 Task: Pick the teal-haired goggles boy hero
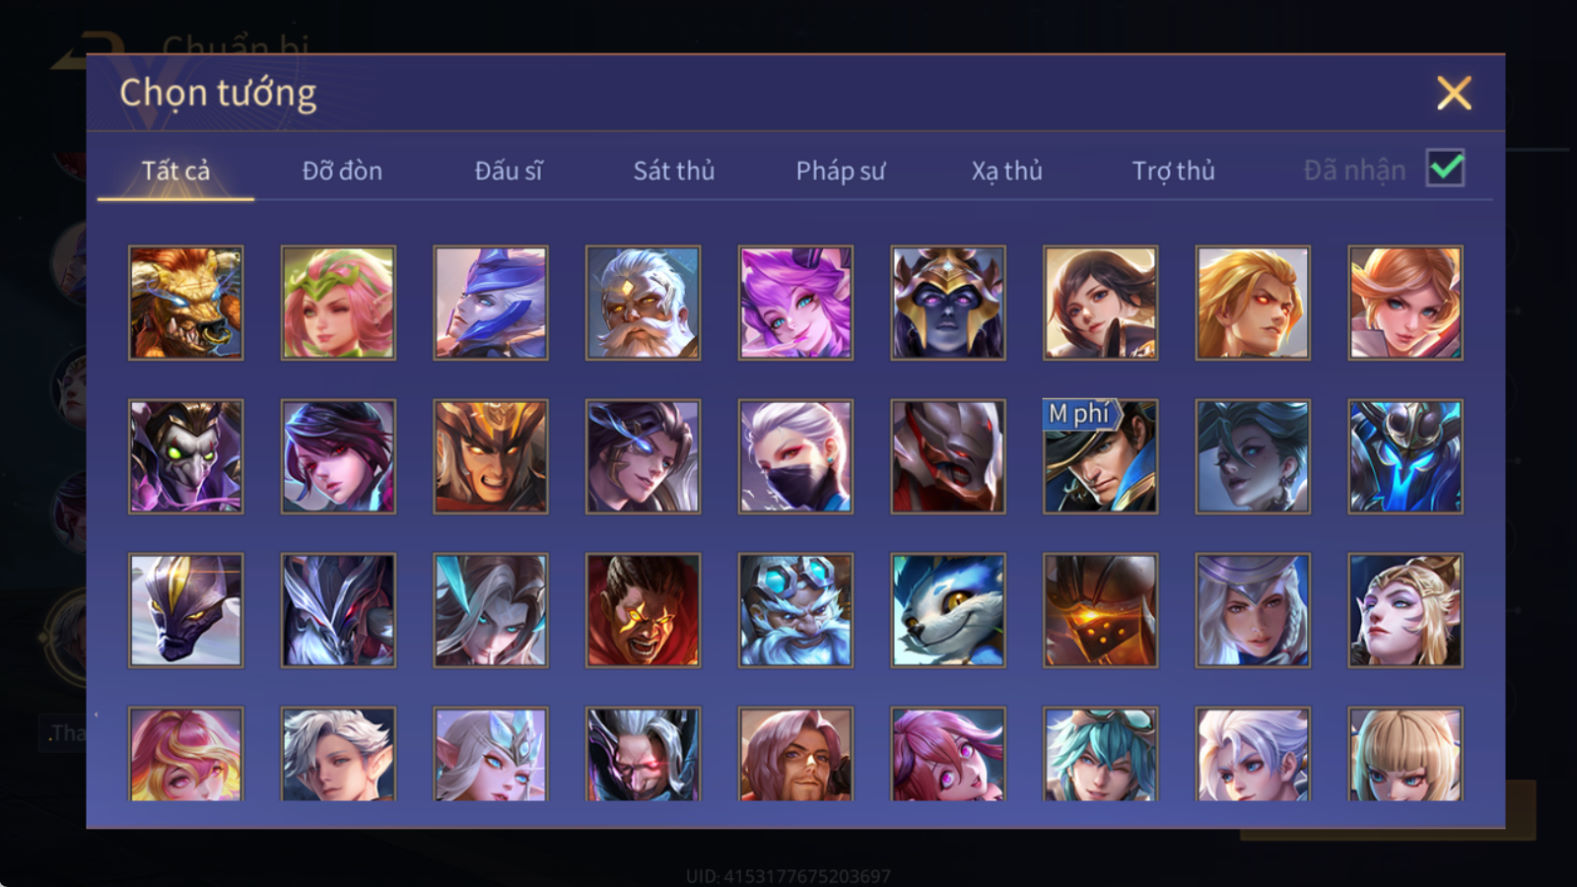tap(1100, 754)
